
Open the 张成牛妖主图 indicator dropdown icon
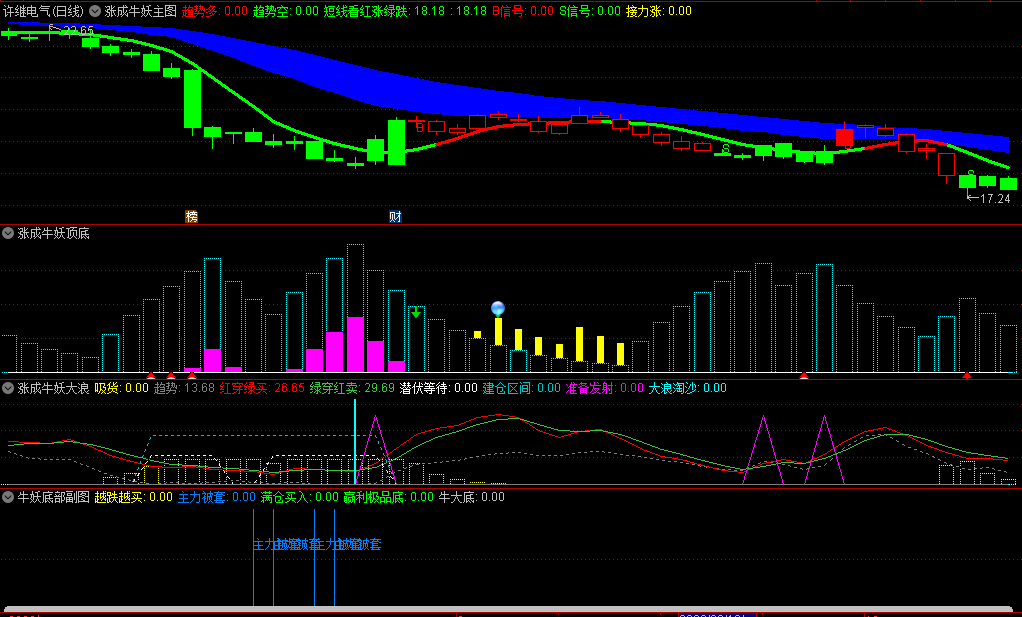tap(95, 11)
